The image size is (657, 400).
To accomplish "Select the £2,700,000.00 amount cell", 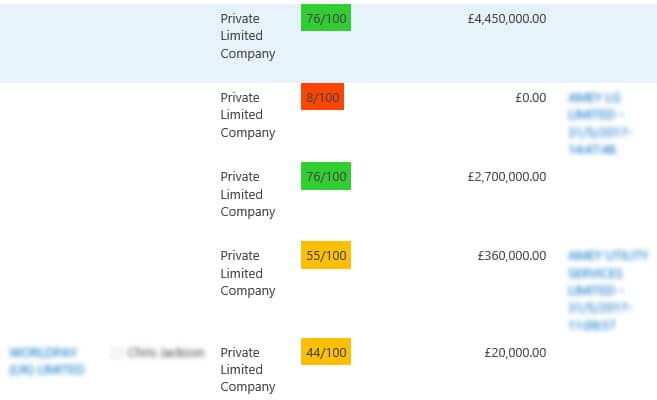I will (507, 177).
